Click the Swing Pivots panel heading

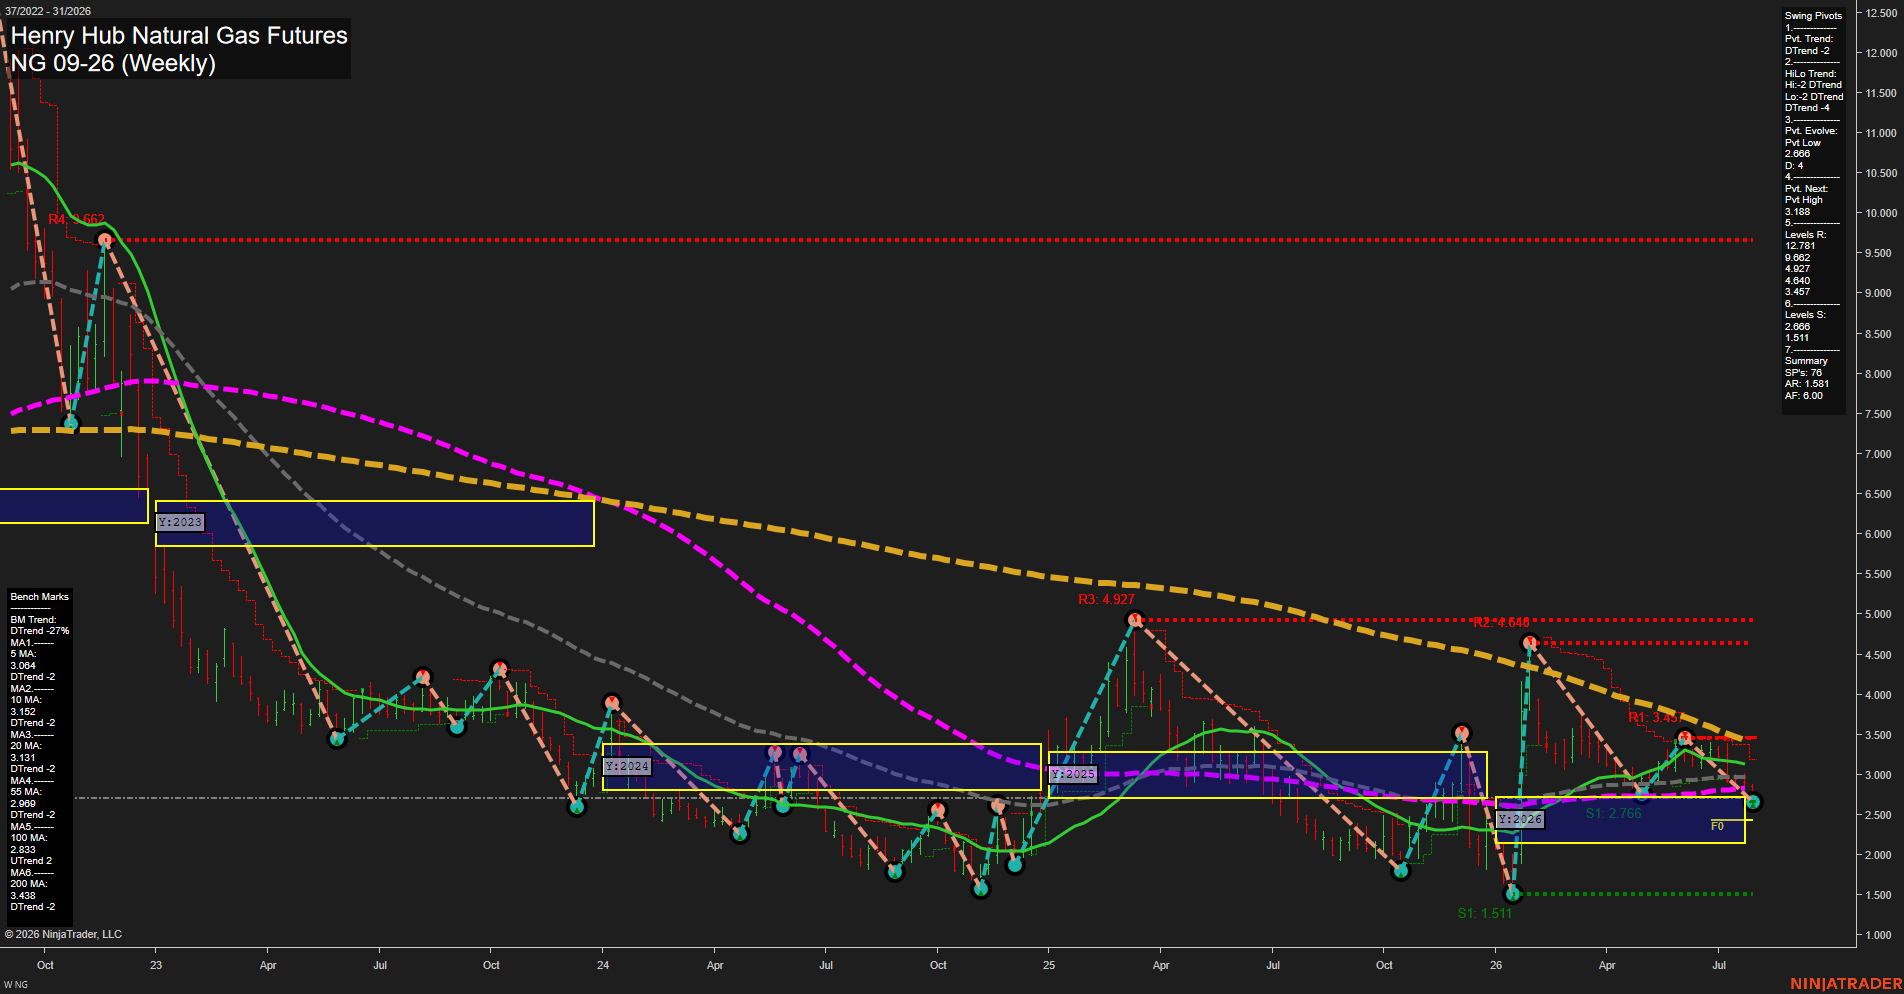(1813, 16)
